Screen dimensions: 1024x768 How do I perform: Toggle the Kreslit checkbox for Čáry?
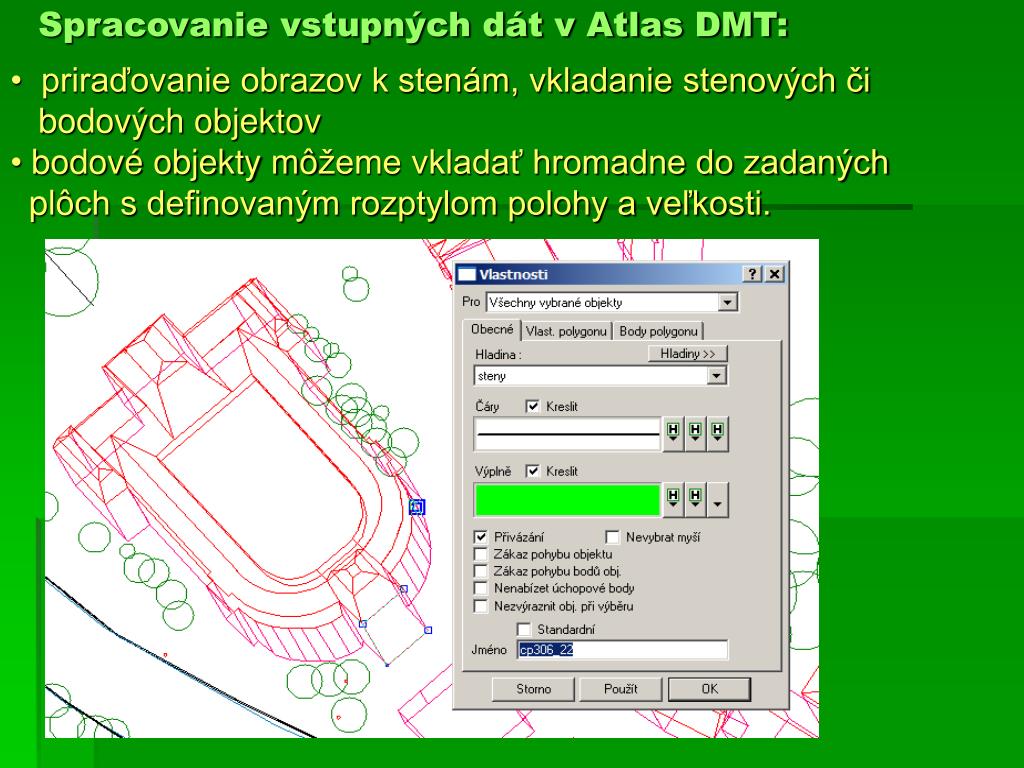coord(532,406)
